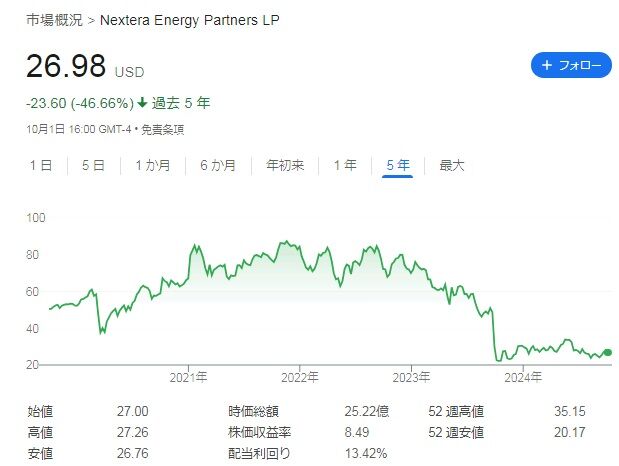
Task: Select the 1年 time range tab
Action: [345, 166]
